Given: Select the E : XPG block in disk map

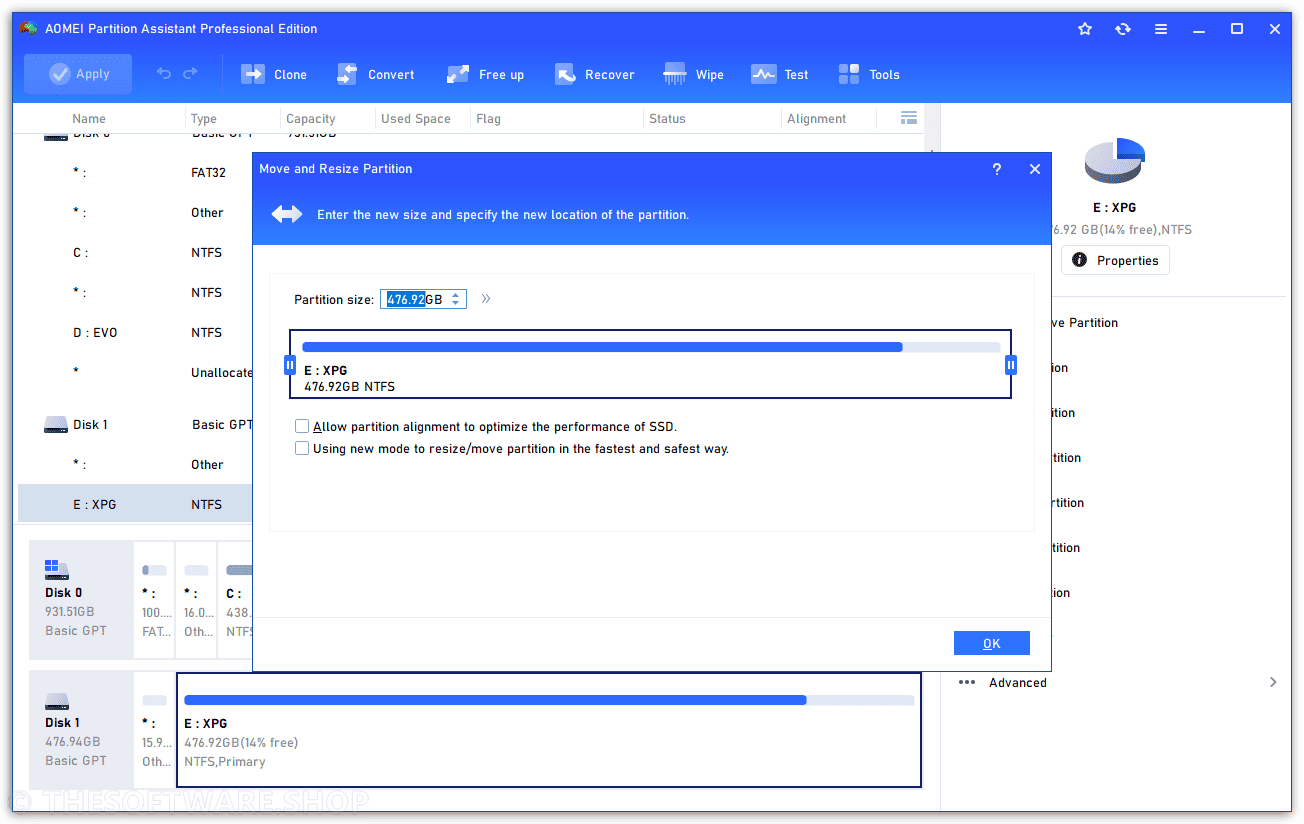Looking at the screenshot, I should coord(549,730).
